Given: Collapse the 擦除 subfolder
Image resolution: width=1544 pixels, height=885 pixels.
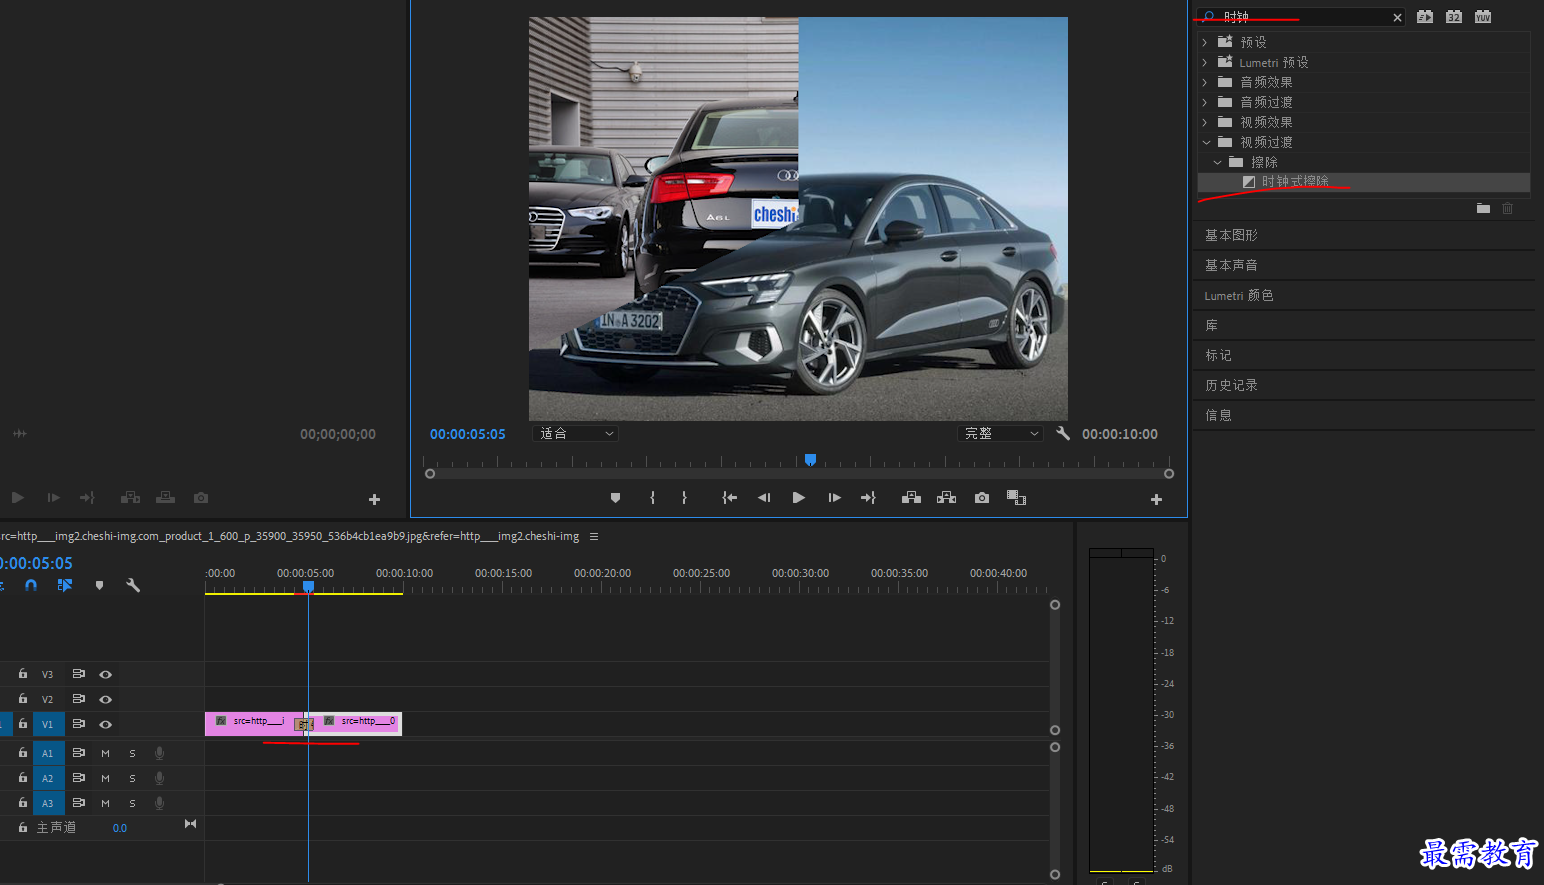Looking at the screenshot, I should coord(1217,162).
